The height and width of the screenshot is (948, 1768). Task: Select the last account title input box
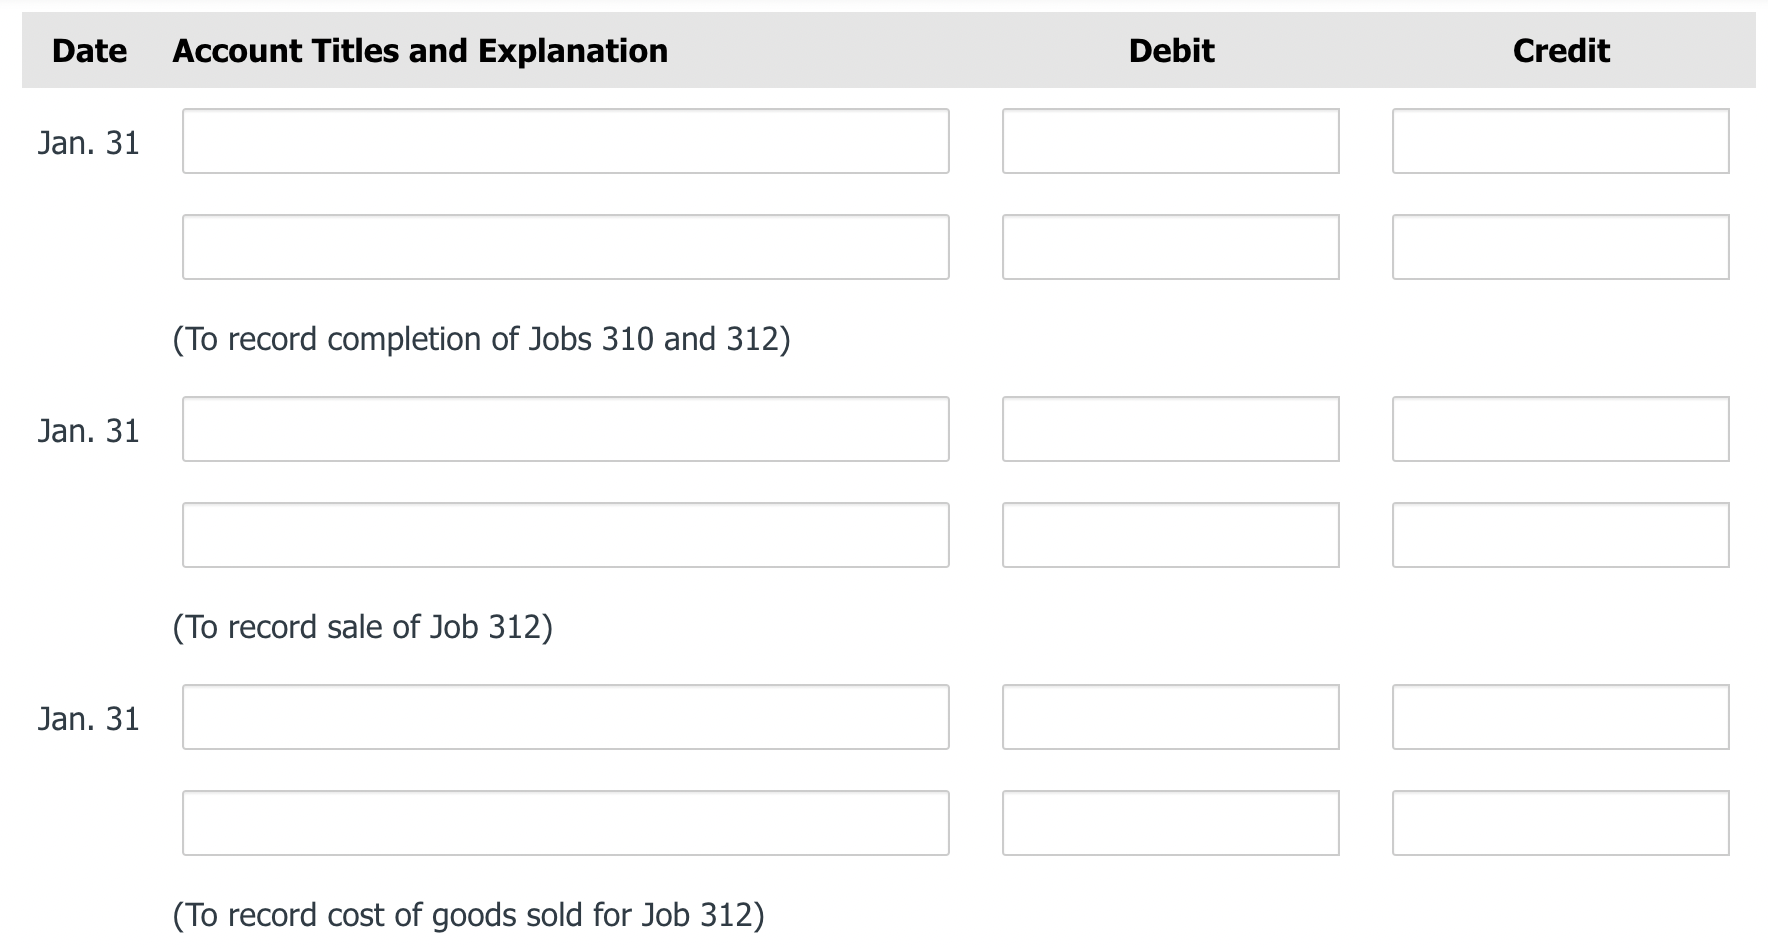point(565,822)
